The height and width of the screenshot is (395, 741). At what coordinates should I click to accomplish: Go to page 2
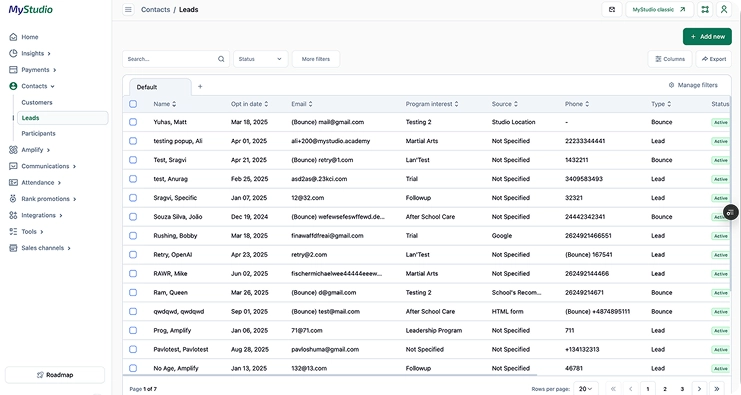tap(665, 389)
